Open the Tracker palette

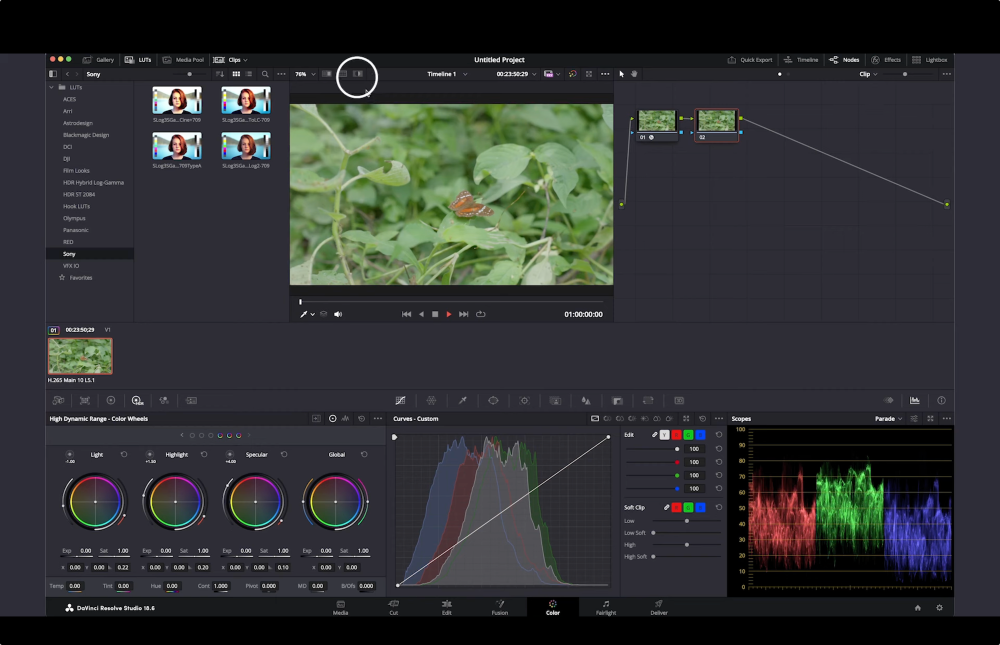click(524, 401)
